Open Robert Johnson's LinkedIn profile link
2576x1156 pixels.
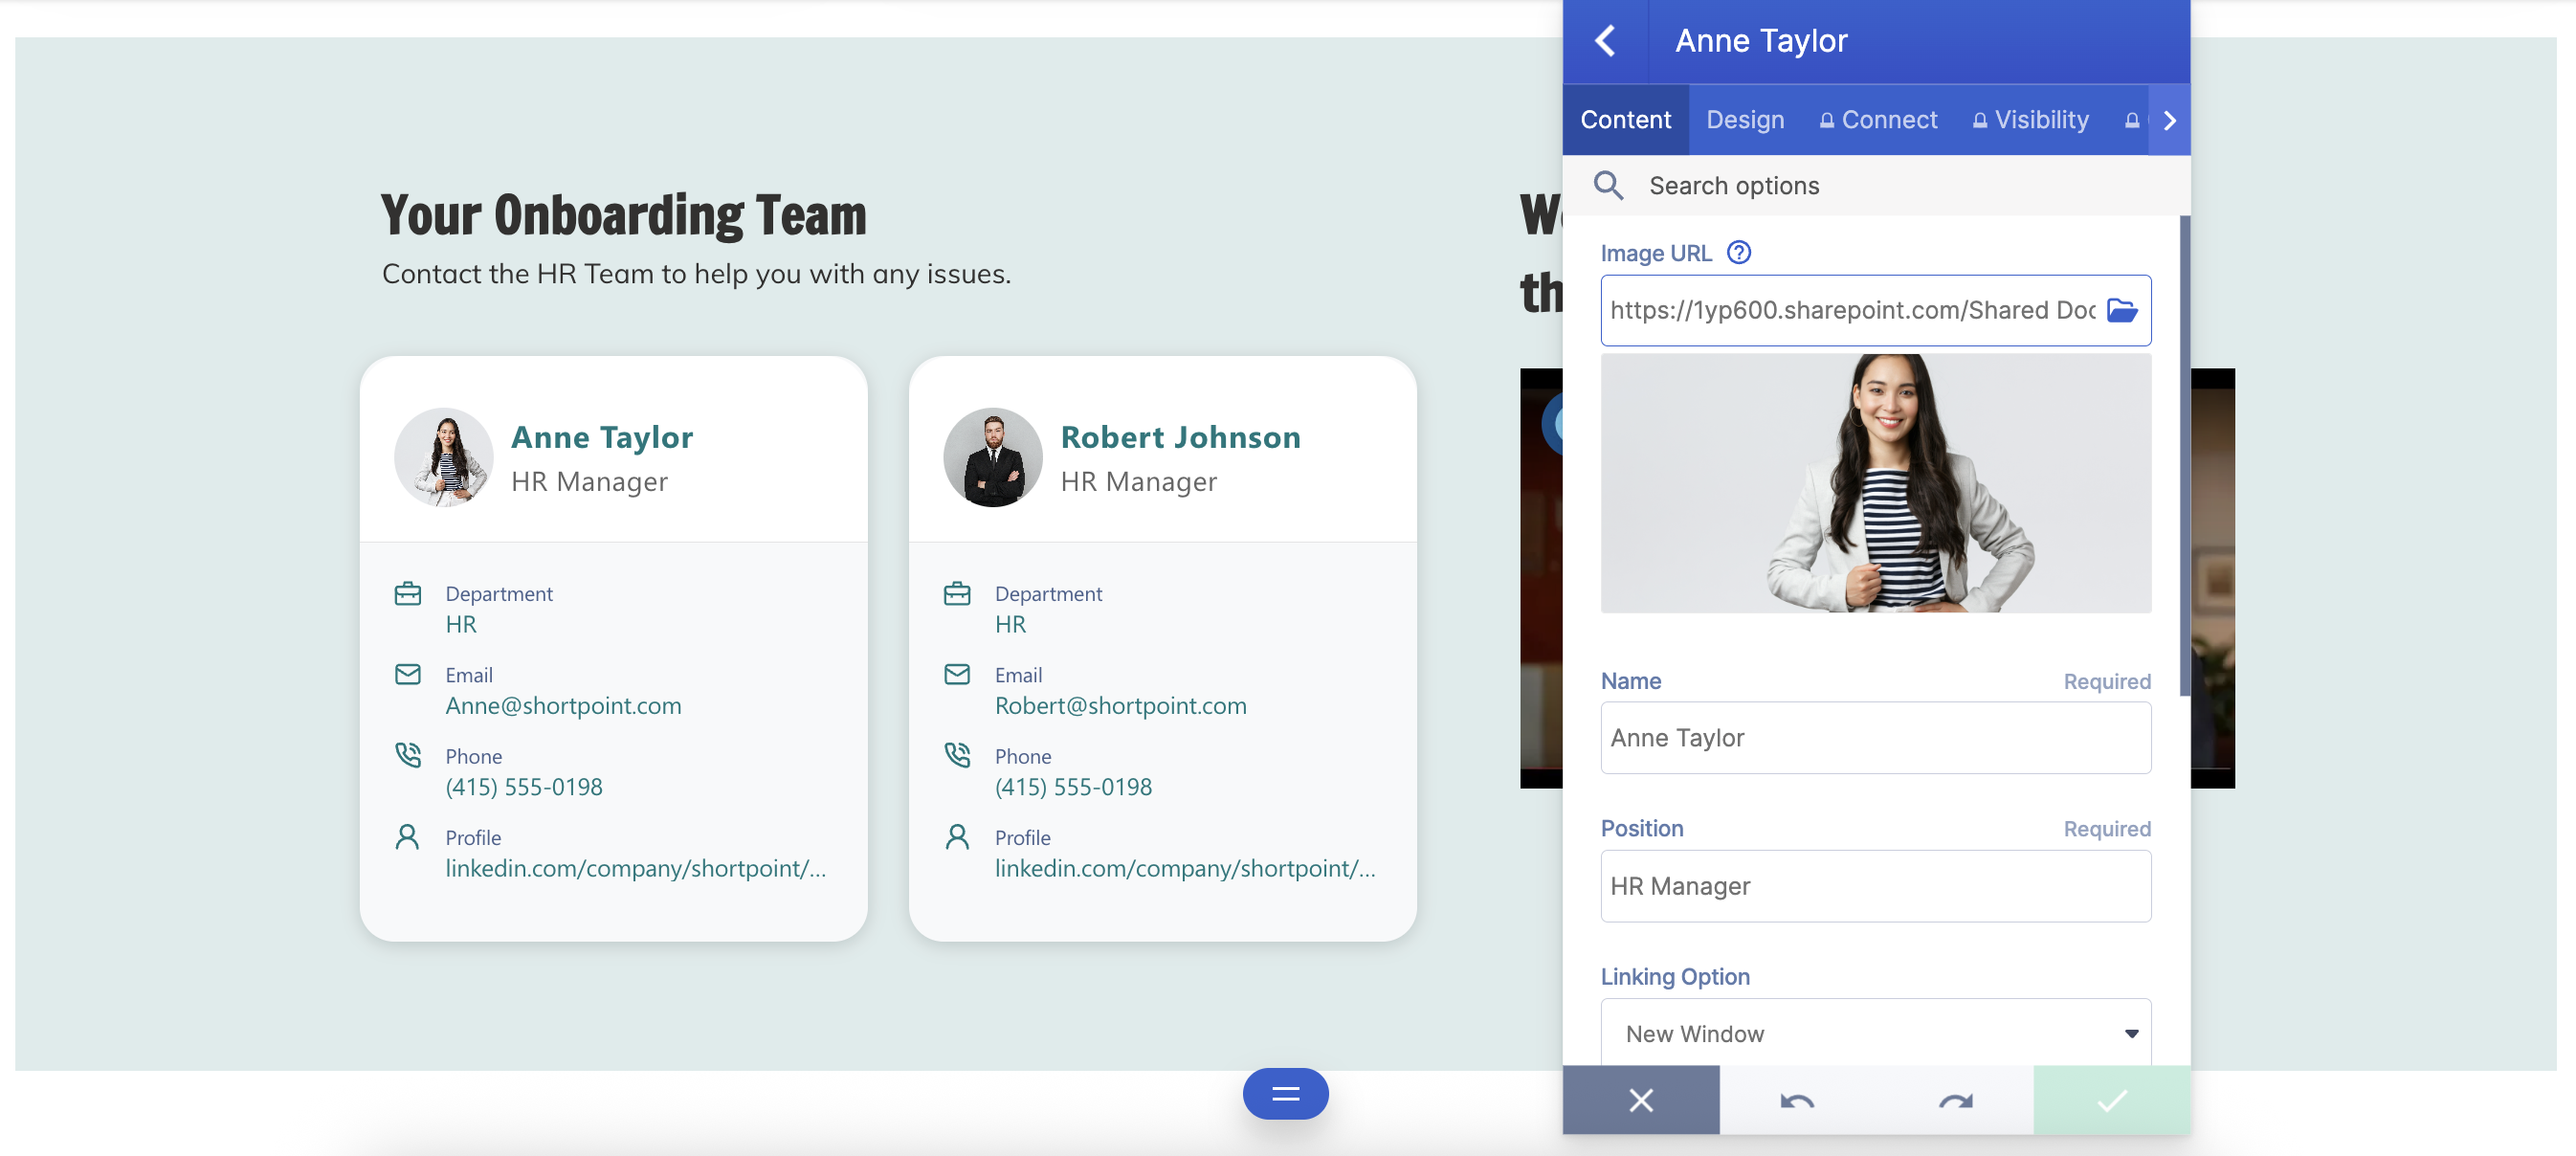[1184, 868]
